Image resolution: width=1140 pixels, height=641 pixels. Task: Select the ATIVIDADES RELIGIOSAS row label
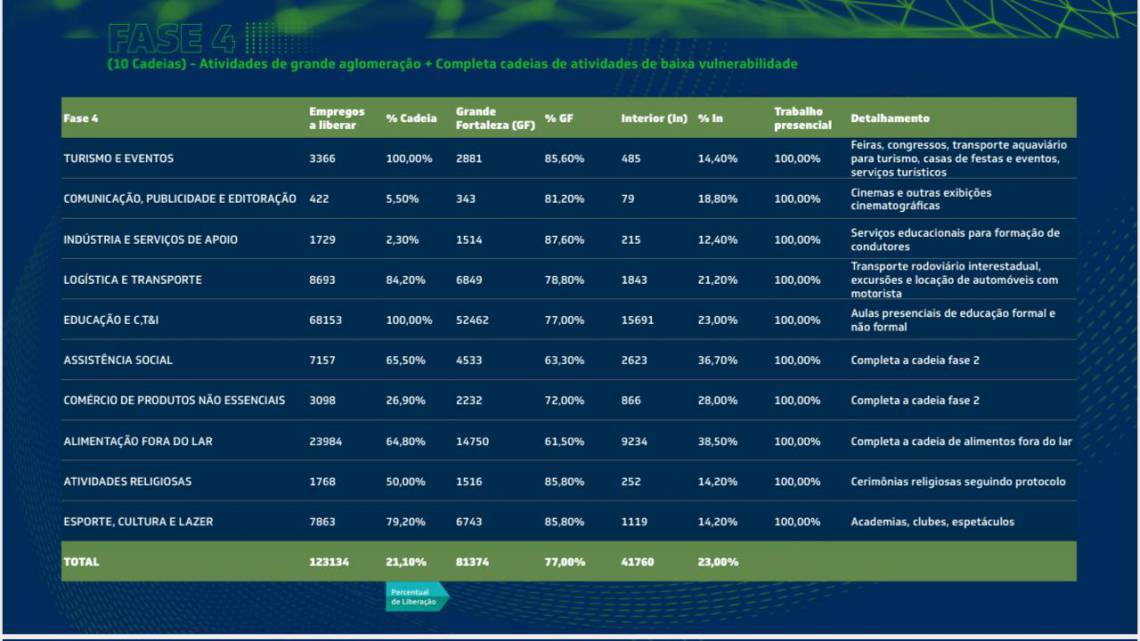click(127, 481)
